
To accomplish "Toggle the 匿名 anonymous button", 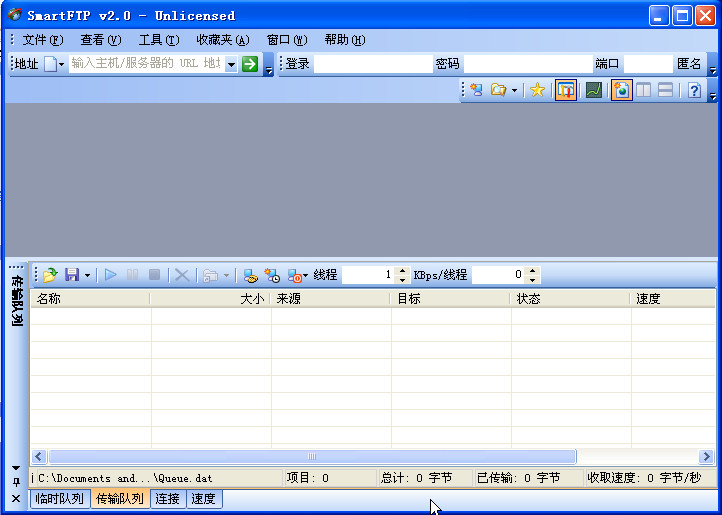I will tap(689, 64).
